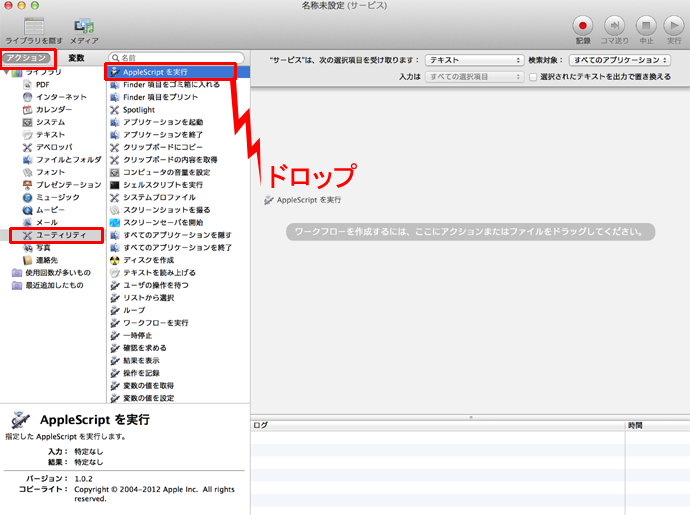Enable 選択されたテキストを出力で置き換える checkbox
The width and height of the screenshot is (690, 515).
pyautogui.click(x=533, y=77)
